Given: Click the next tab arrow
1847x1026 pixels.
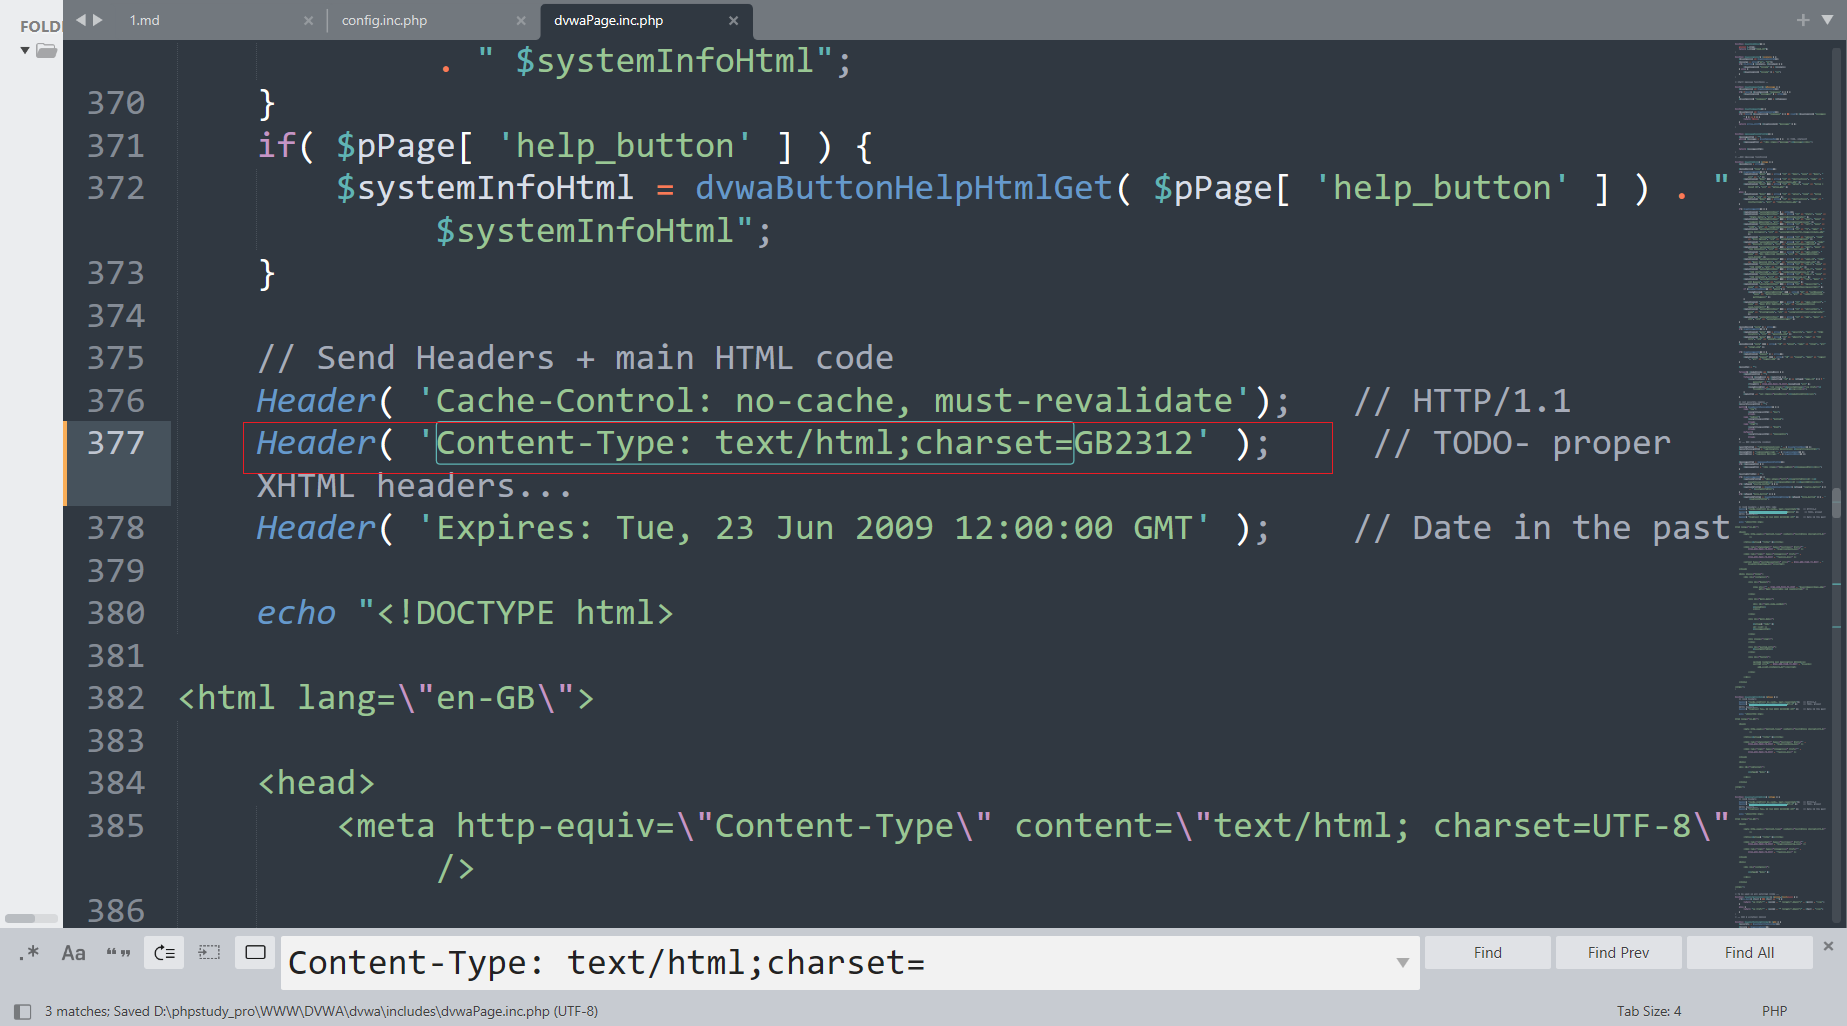Looking at the screenshot, I should (x=98, y=20).
